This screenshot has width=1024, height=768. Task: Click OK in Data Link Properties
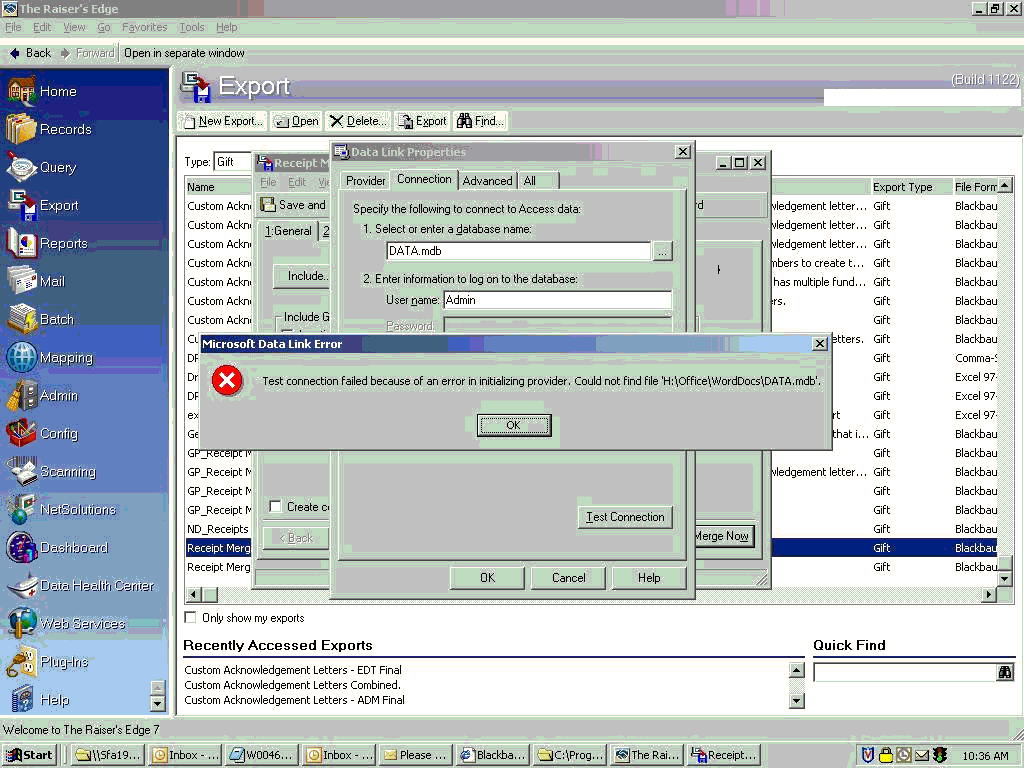[x=487, y=577]
